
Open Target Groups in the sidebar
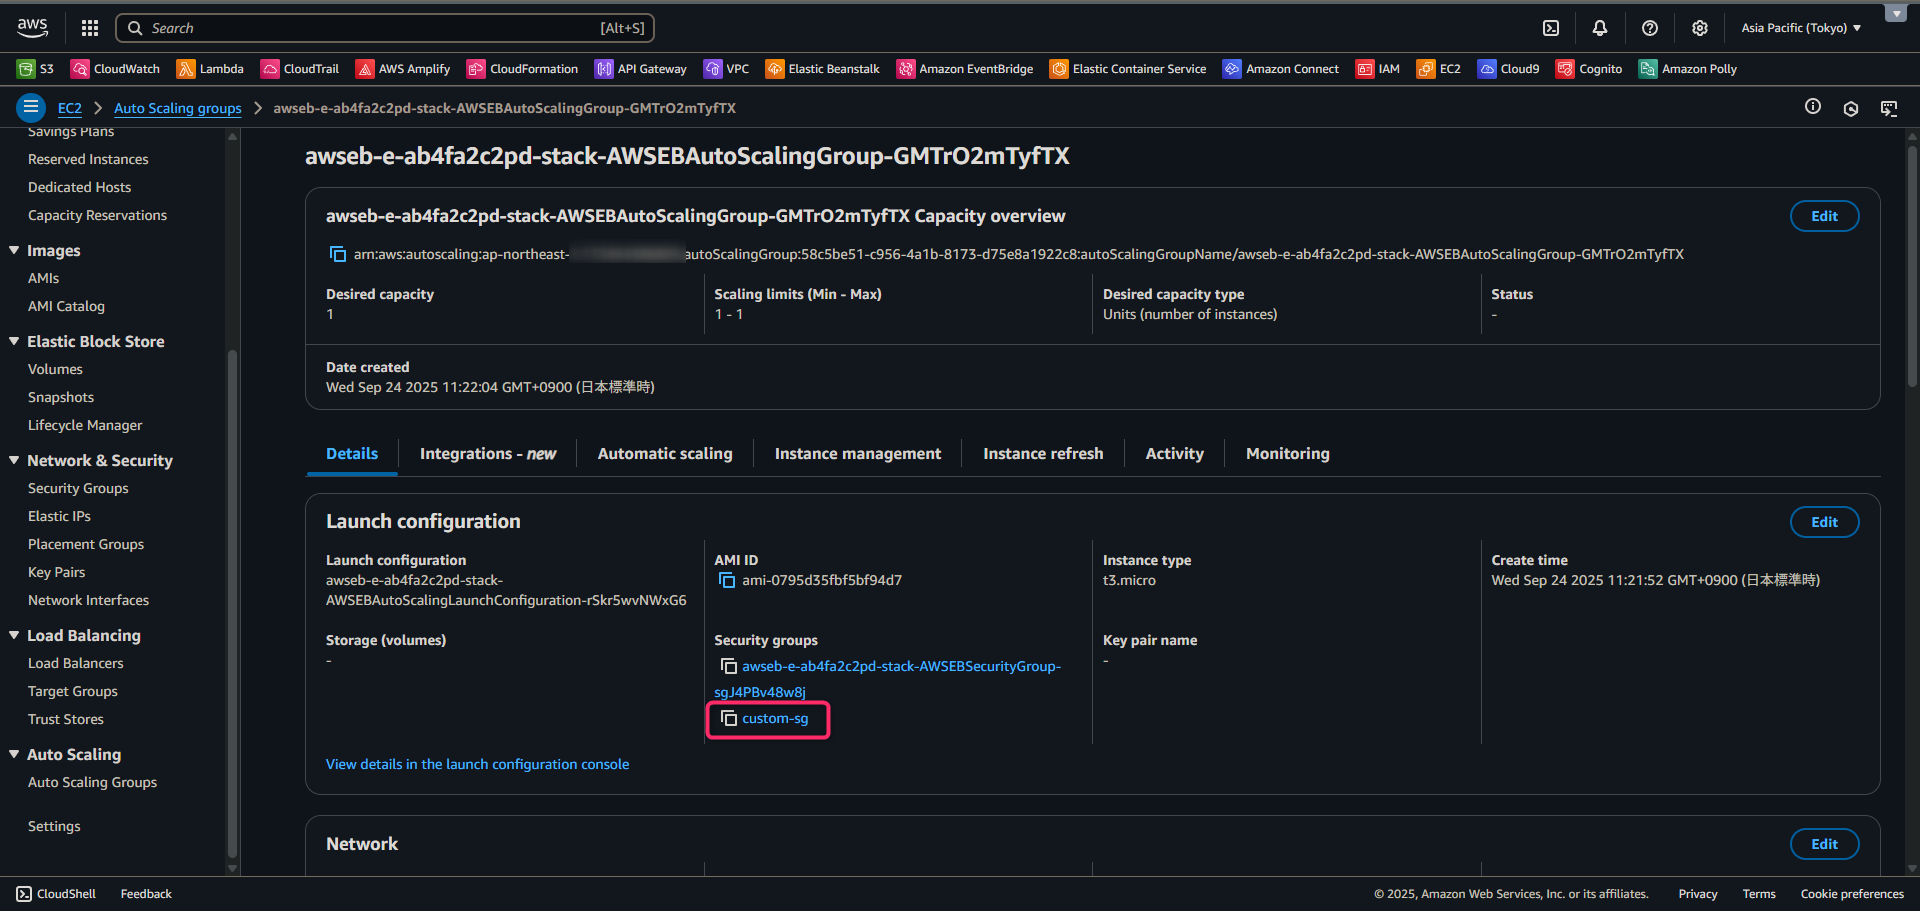pyautogui.click(x=73, y=691)
